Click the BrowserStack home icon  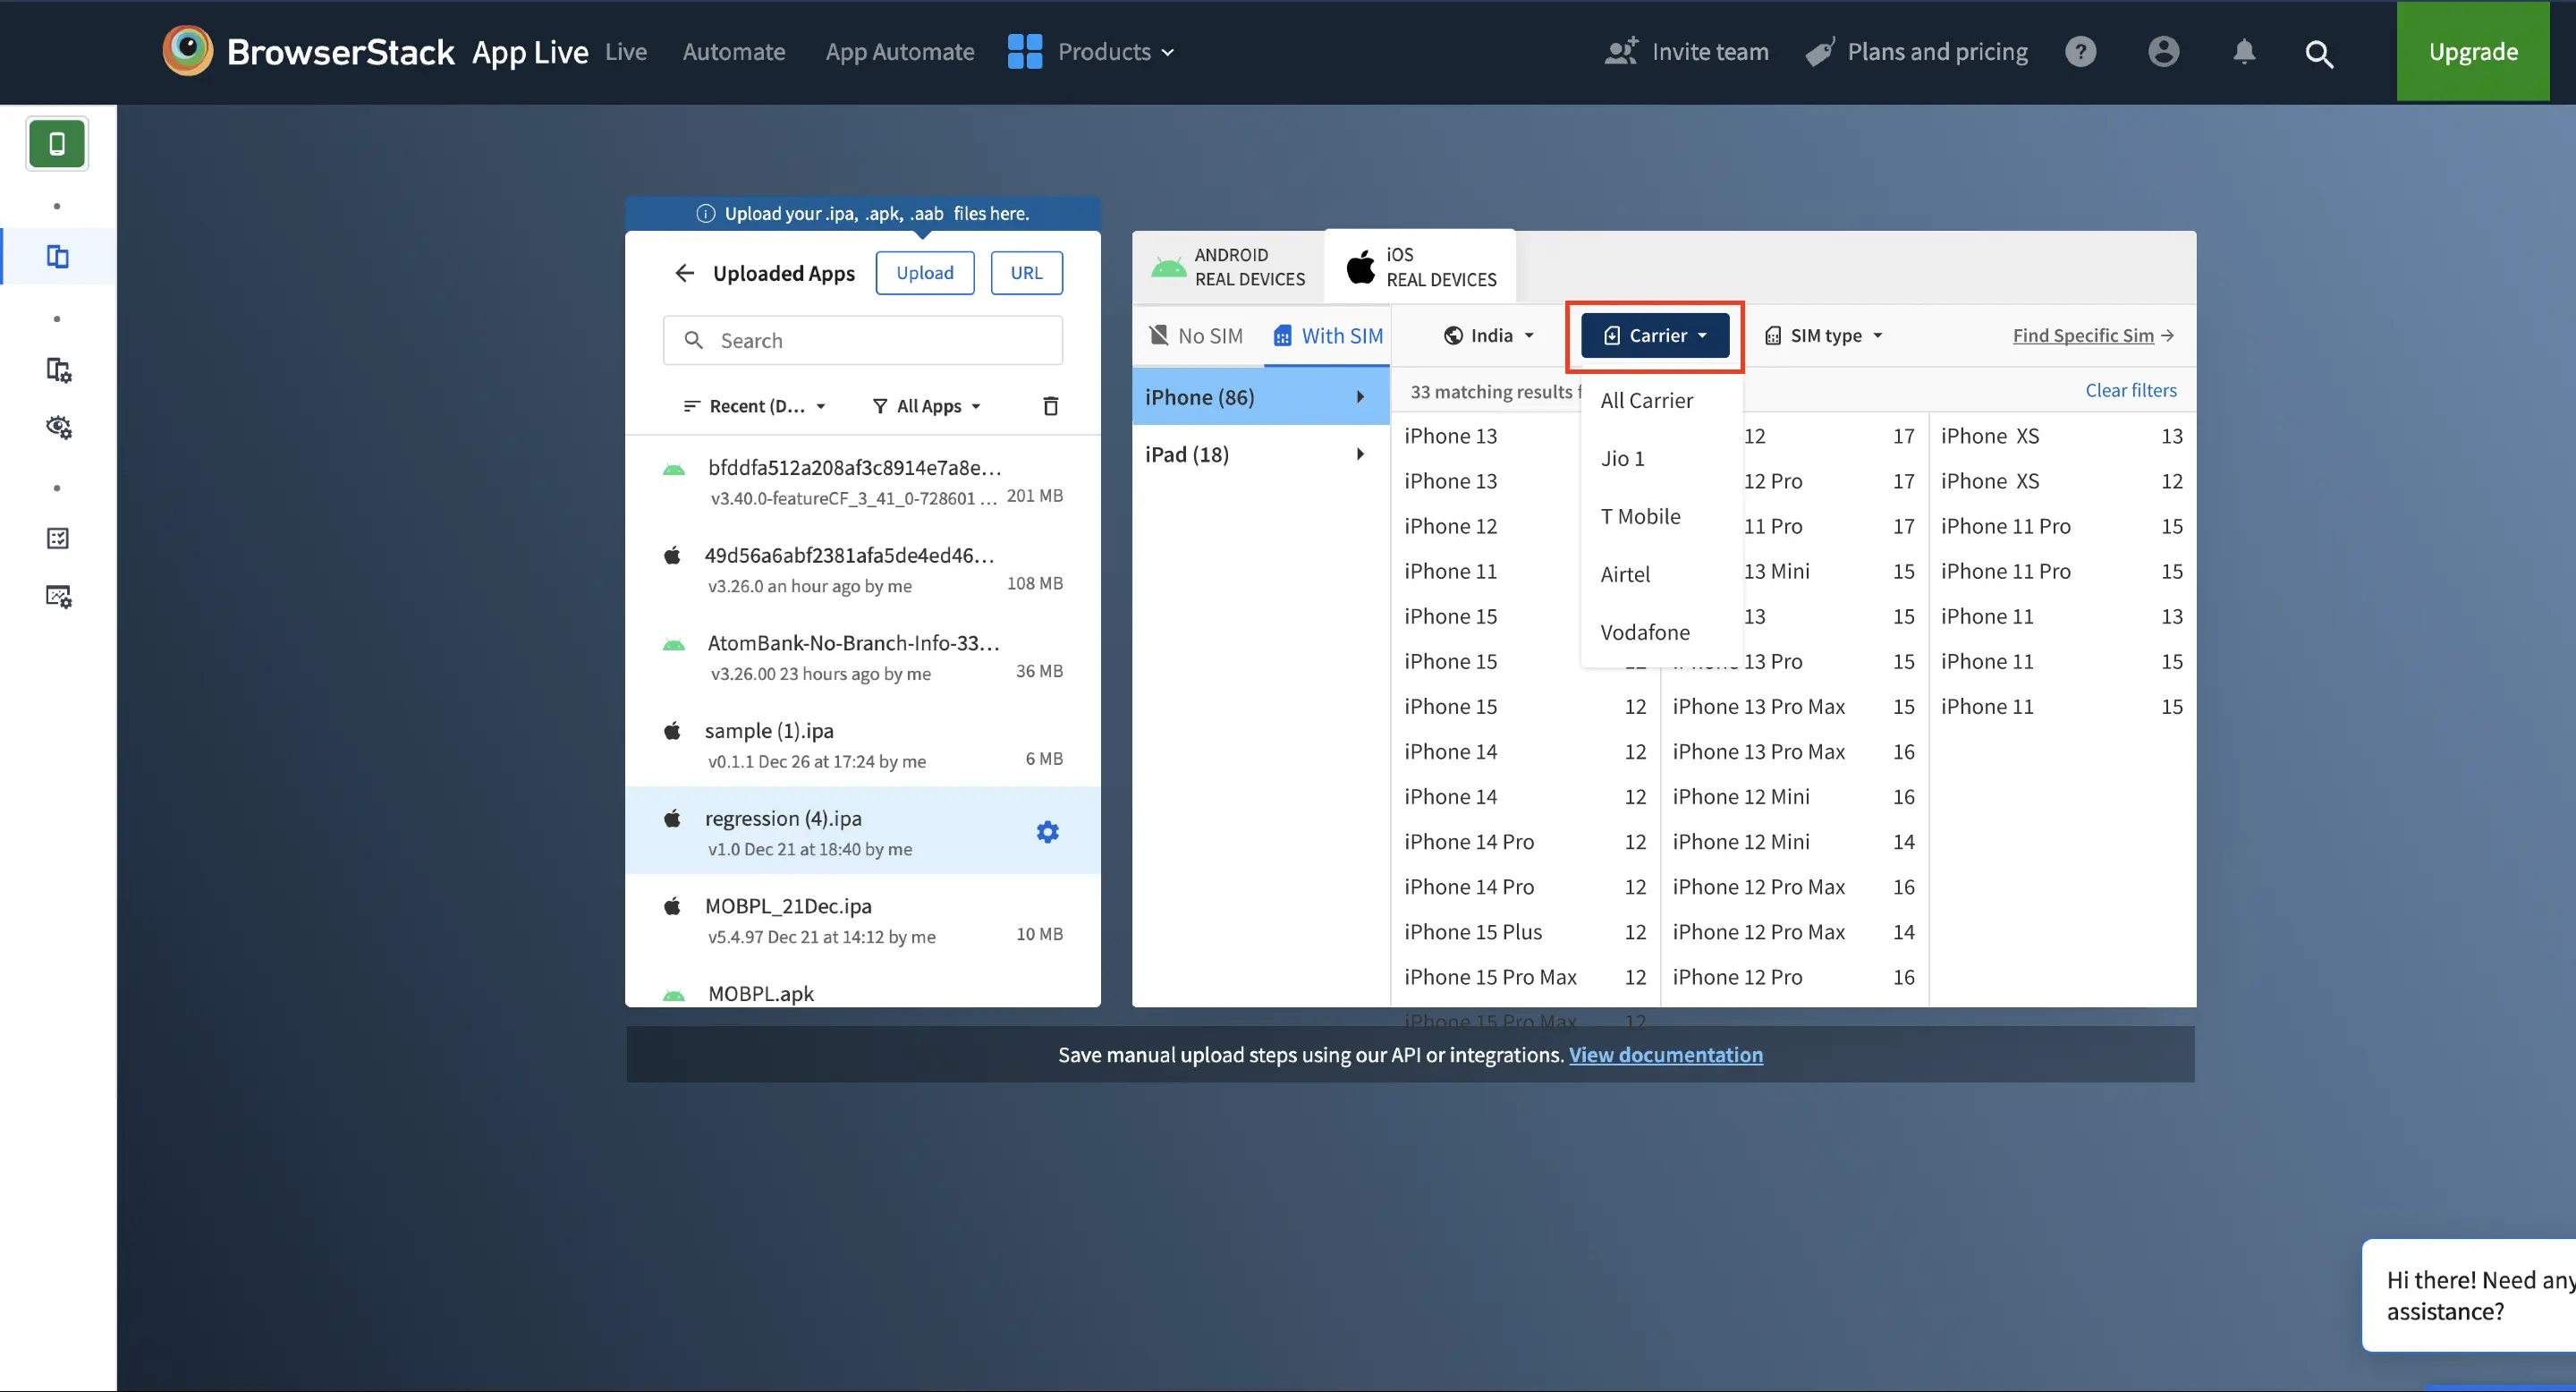tap(187, 50)
